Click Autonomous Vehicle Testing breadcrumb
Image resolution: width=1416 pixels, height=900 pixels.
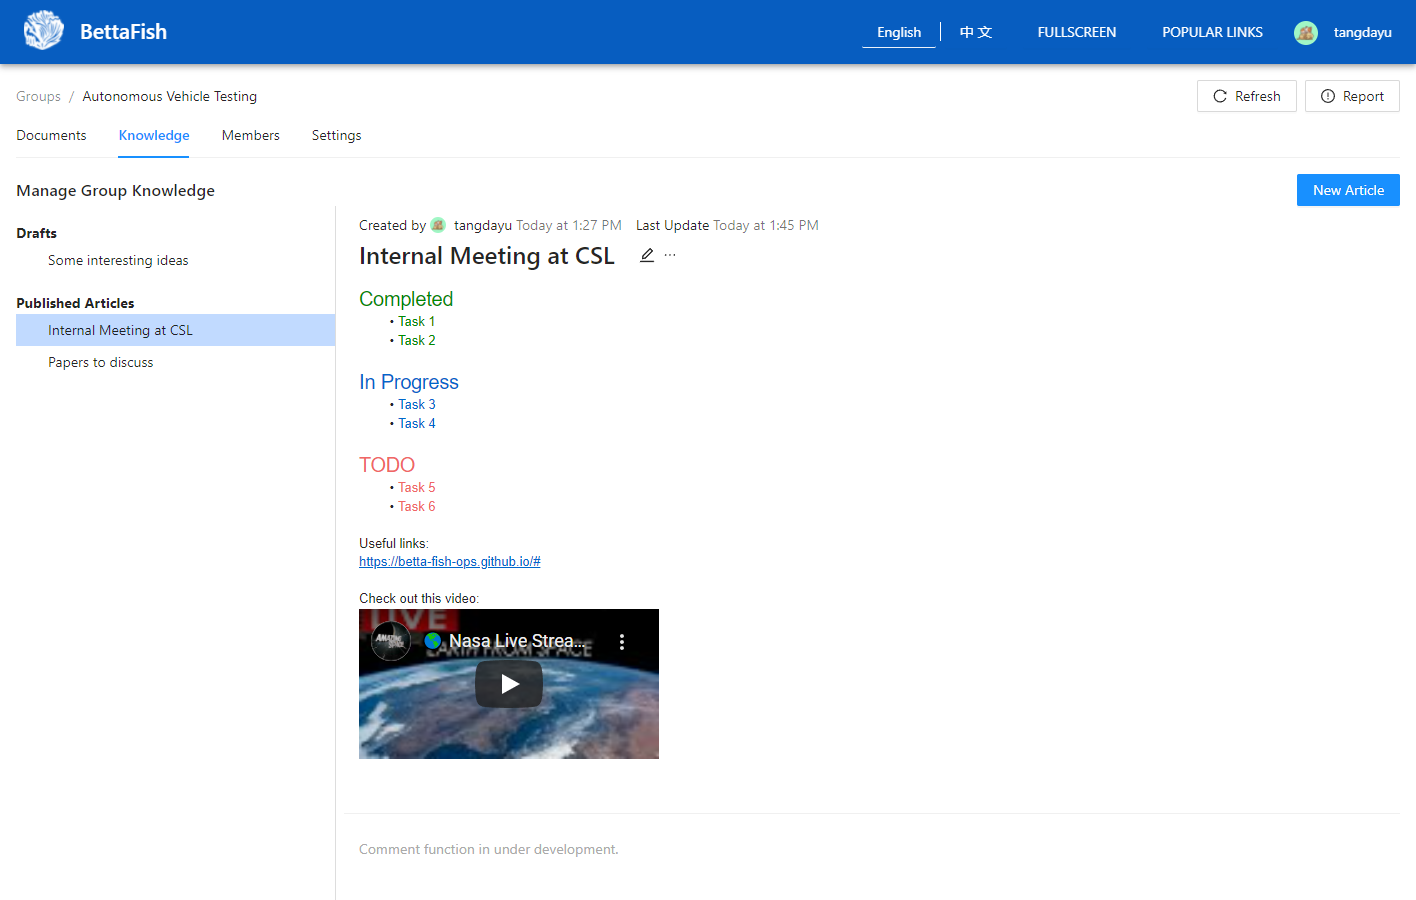pyautogui.click(x=169, y=96)
